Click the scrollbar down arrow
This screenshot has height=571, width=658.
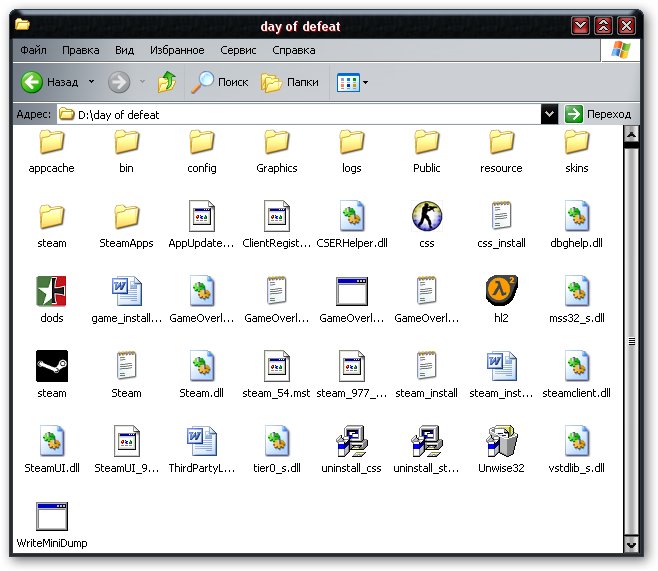(631, 545)
